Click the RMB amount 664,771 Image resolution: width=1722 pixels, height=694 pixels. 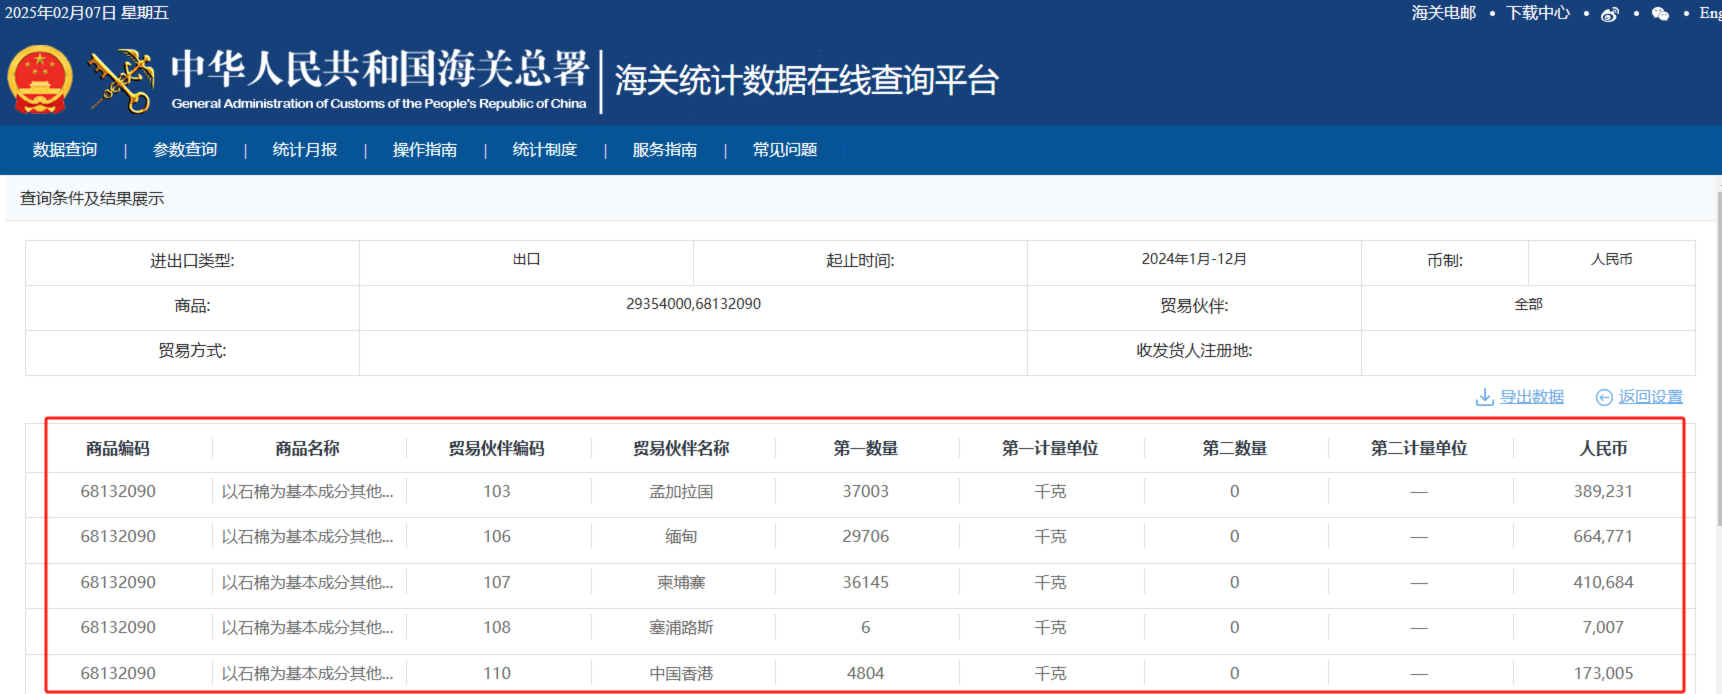tap(1603, 537)
